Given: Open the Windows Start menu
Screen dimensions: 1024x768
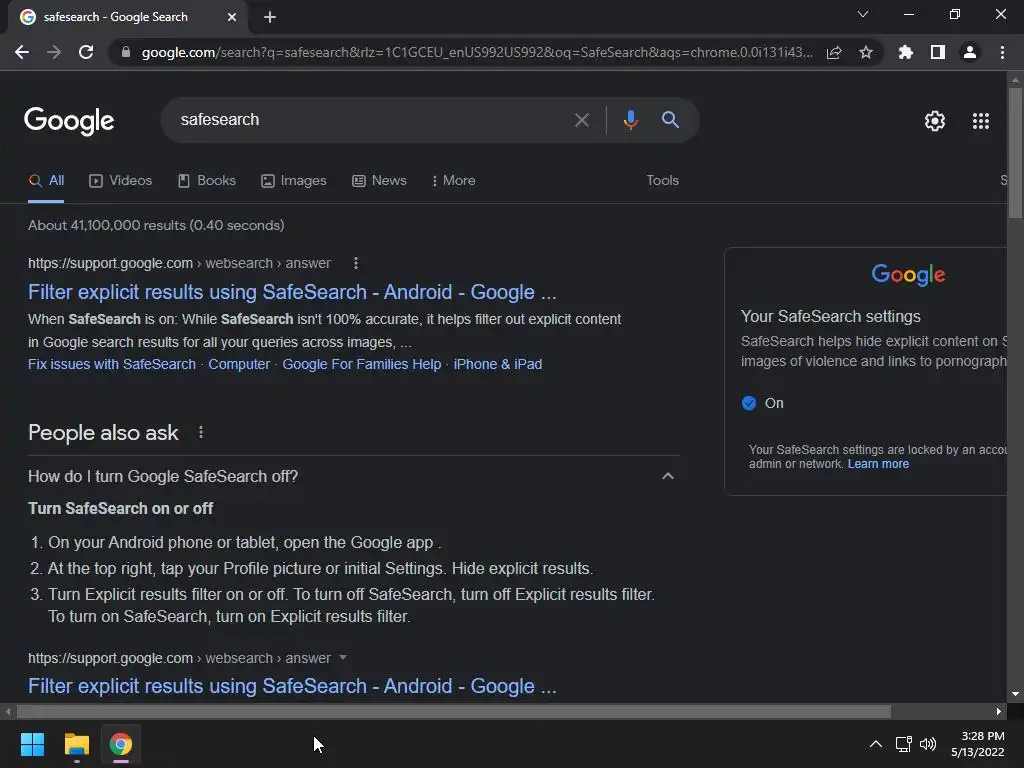Looking at the screenshot, I should [32, 744].
